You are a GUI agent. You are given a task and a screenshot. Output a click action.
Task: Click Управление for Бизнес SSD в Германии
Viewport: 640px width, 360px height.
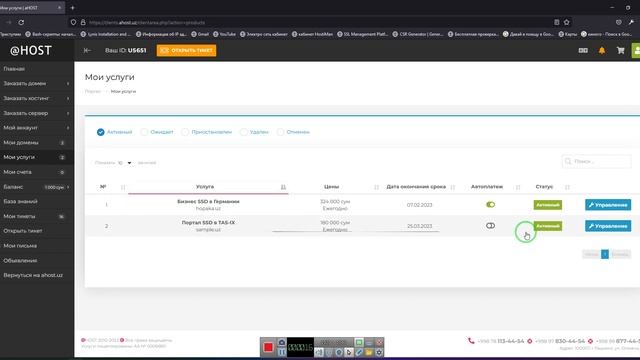[x=608, y=204]
